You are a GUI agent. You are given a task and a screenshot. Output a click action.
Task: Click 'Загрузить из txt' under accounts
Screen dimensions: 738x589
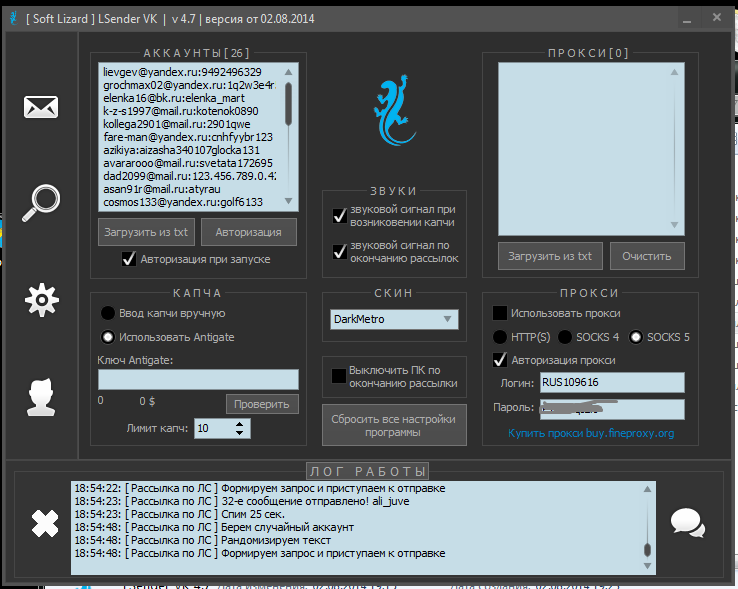[x=146, y=232]
